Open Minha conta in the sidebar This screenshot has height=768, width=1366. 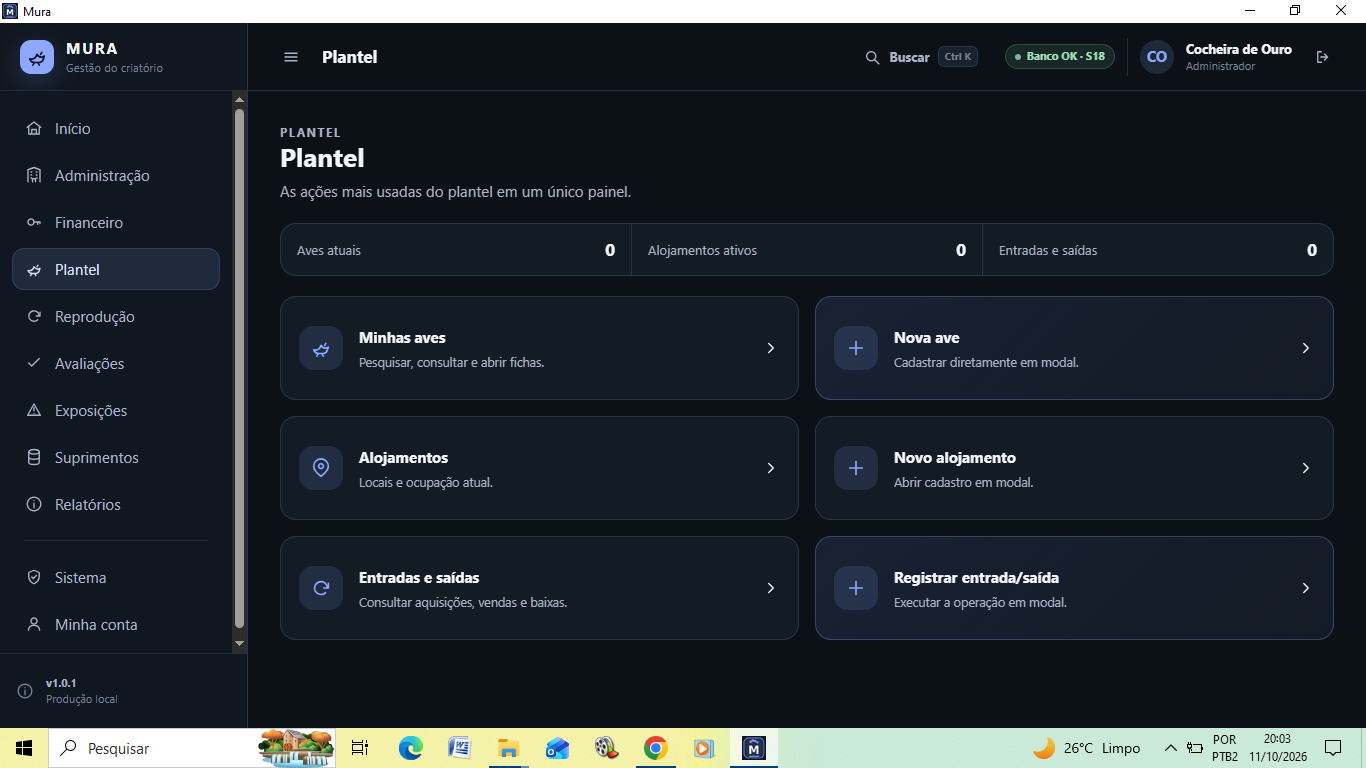tap(116, 625)
